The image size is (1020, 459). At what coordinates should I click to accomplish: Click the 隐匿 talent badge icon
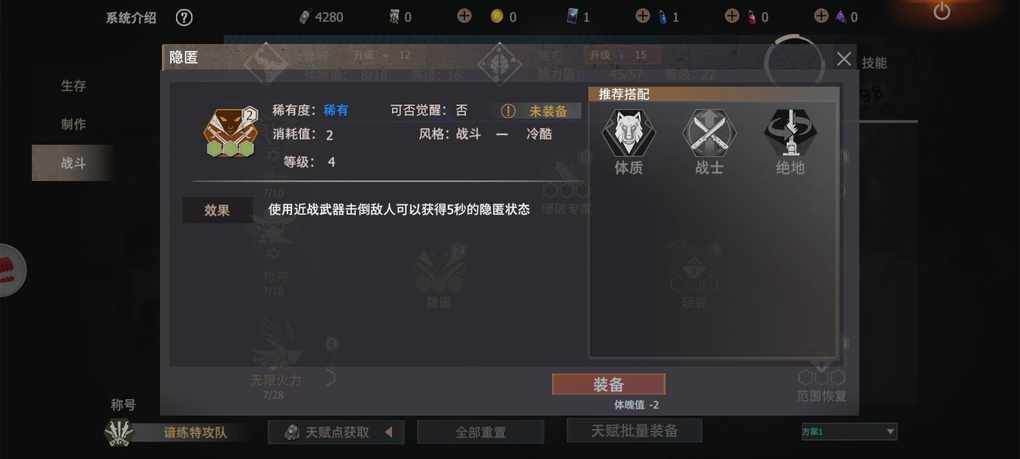(230, 133)
